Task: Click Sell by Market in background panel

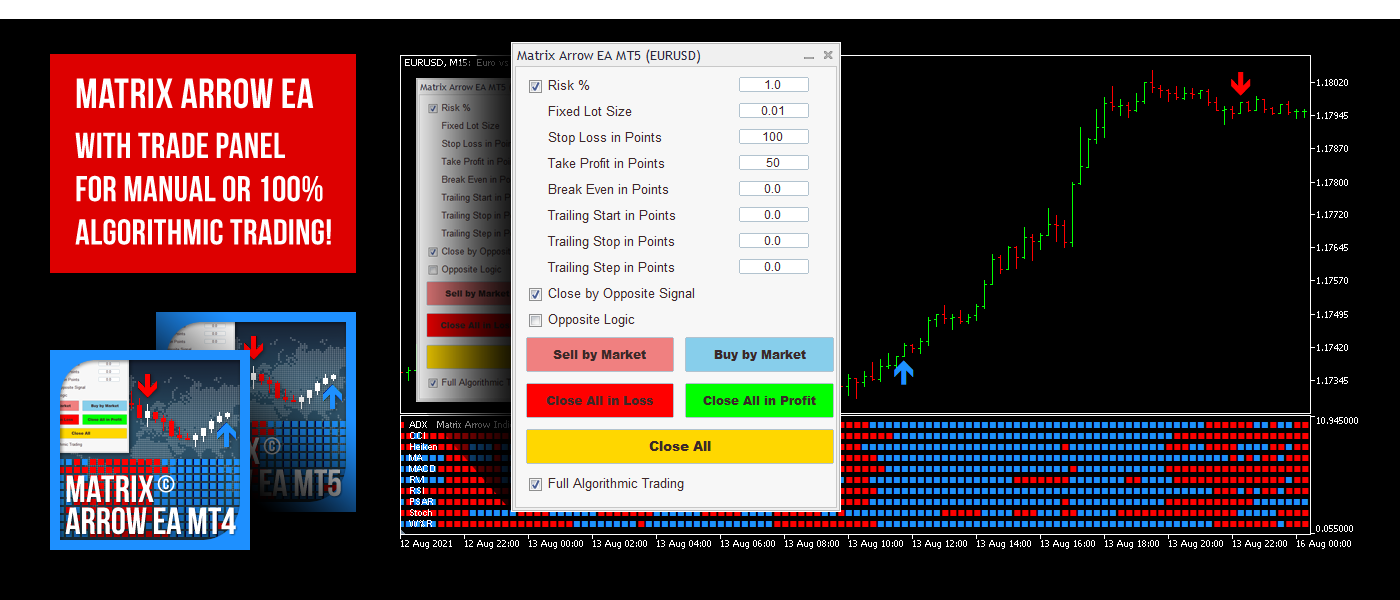Action: 469,293
